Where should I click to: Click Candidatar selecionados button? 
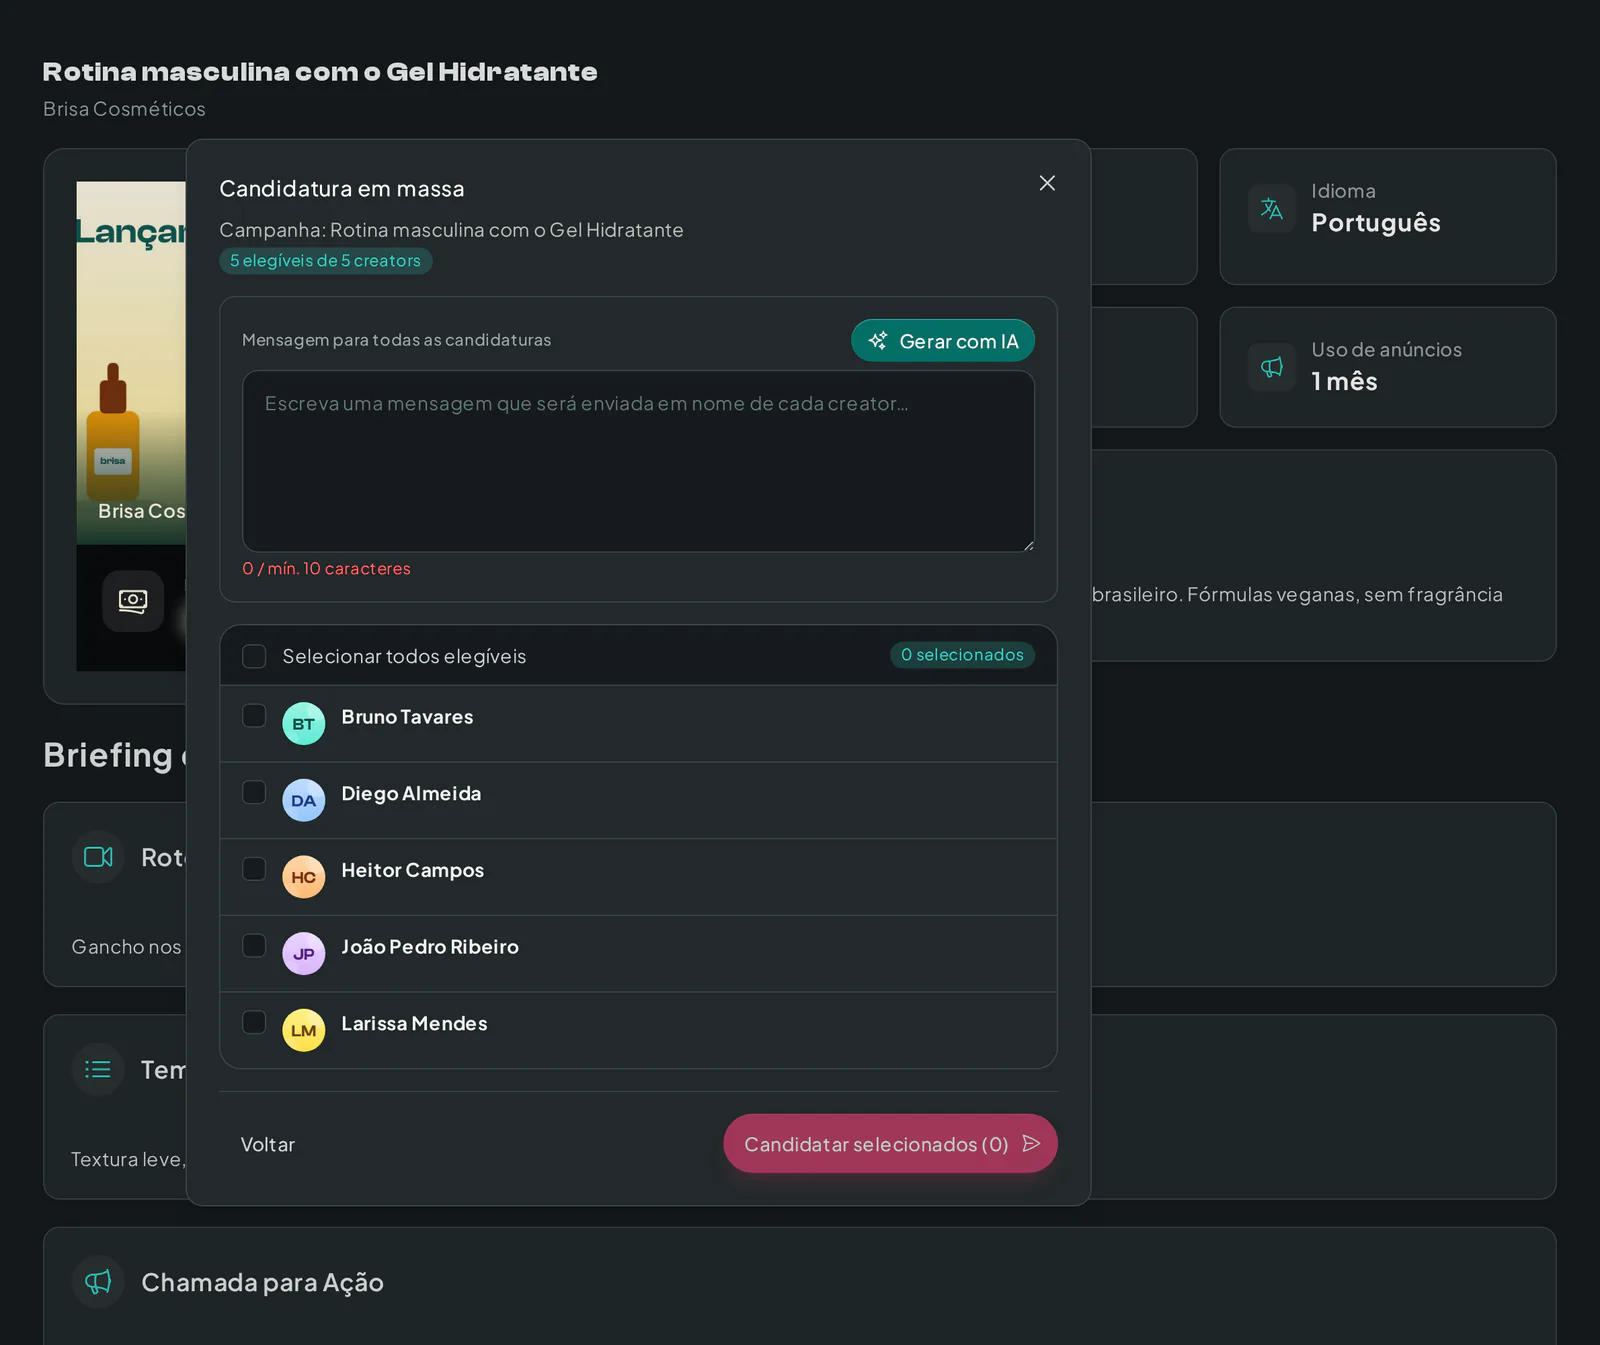tap(890, 1144)
